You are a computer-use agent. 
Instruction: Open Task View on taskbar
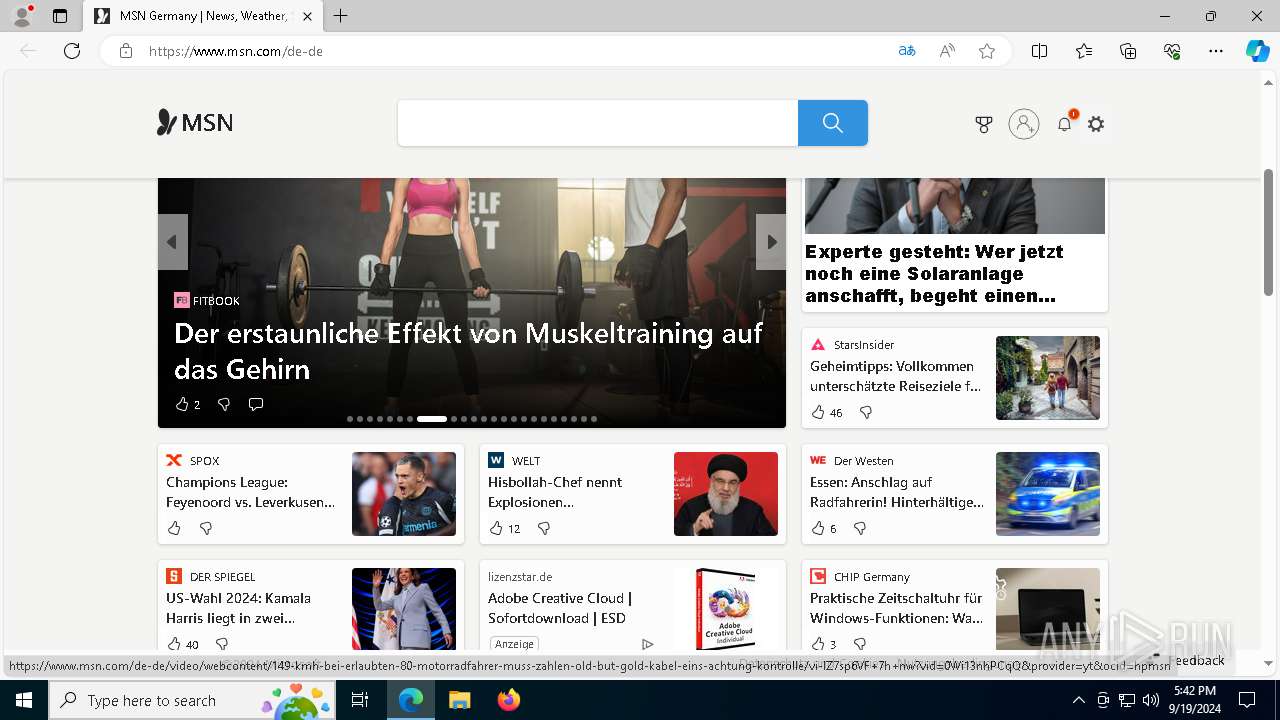(361, 700)
